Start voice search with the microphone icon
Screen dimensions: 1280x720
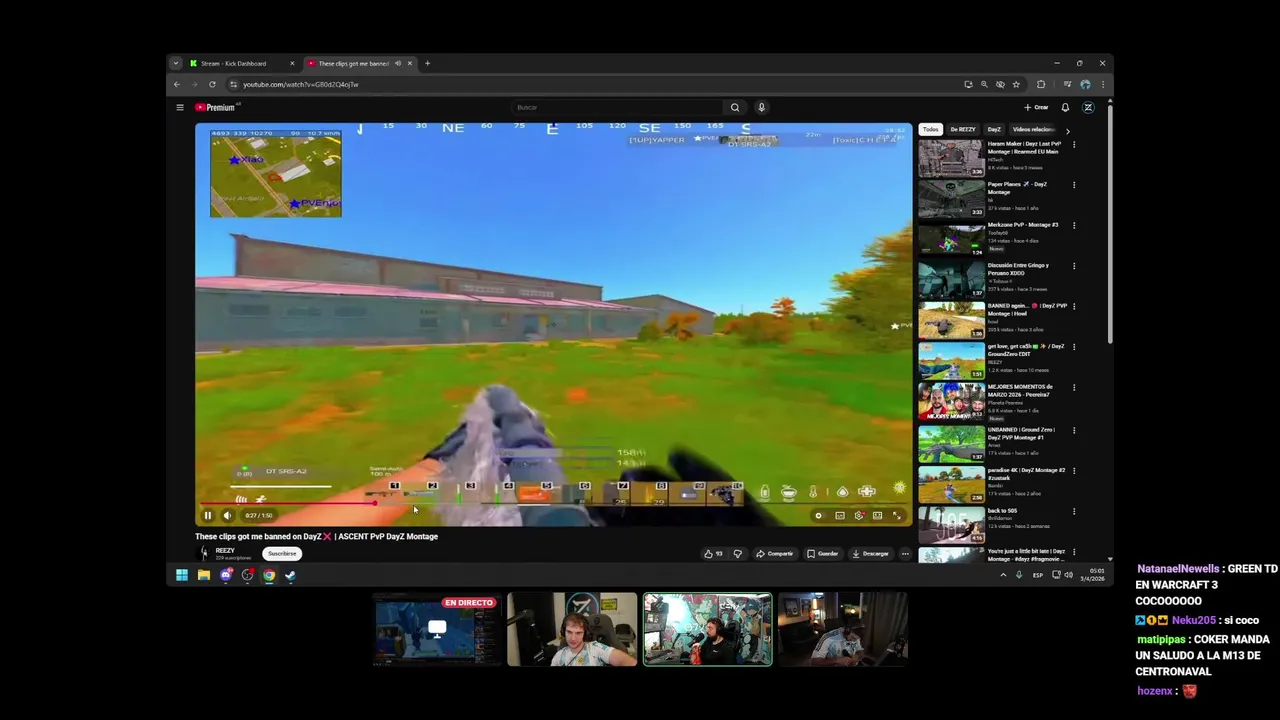click(761, 108)
